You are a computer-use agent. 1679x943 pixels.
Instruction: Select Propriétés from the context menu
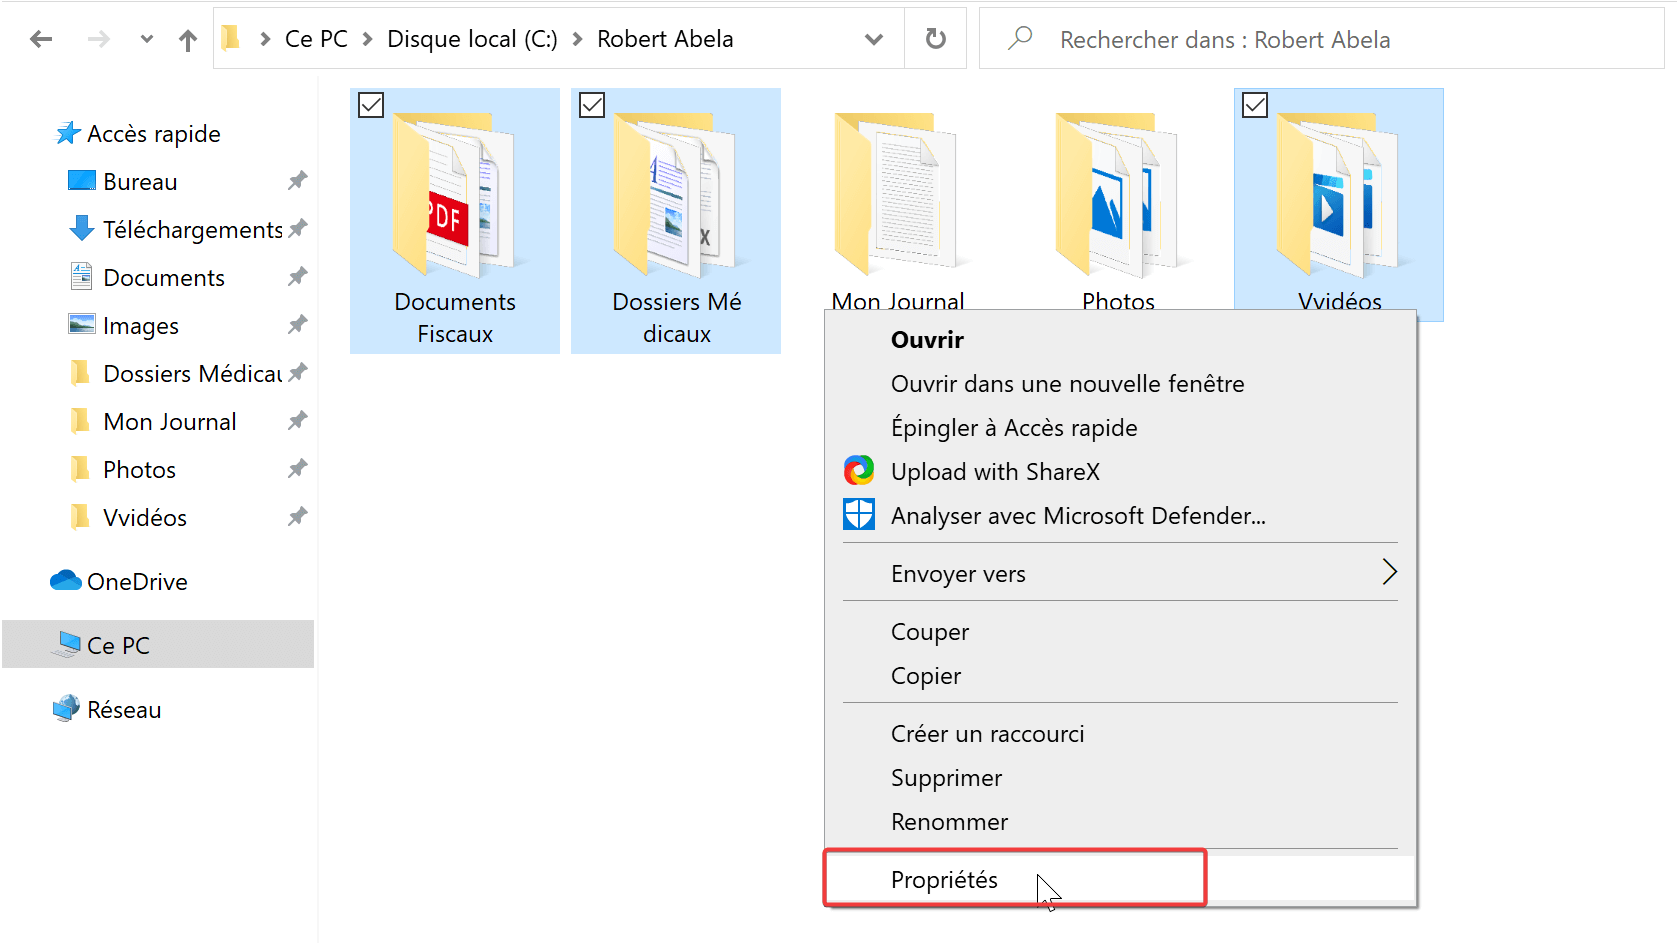coord(944,879)
